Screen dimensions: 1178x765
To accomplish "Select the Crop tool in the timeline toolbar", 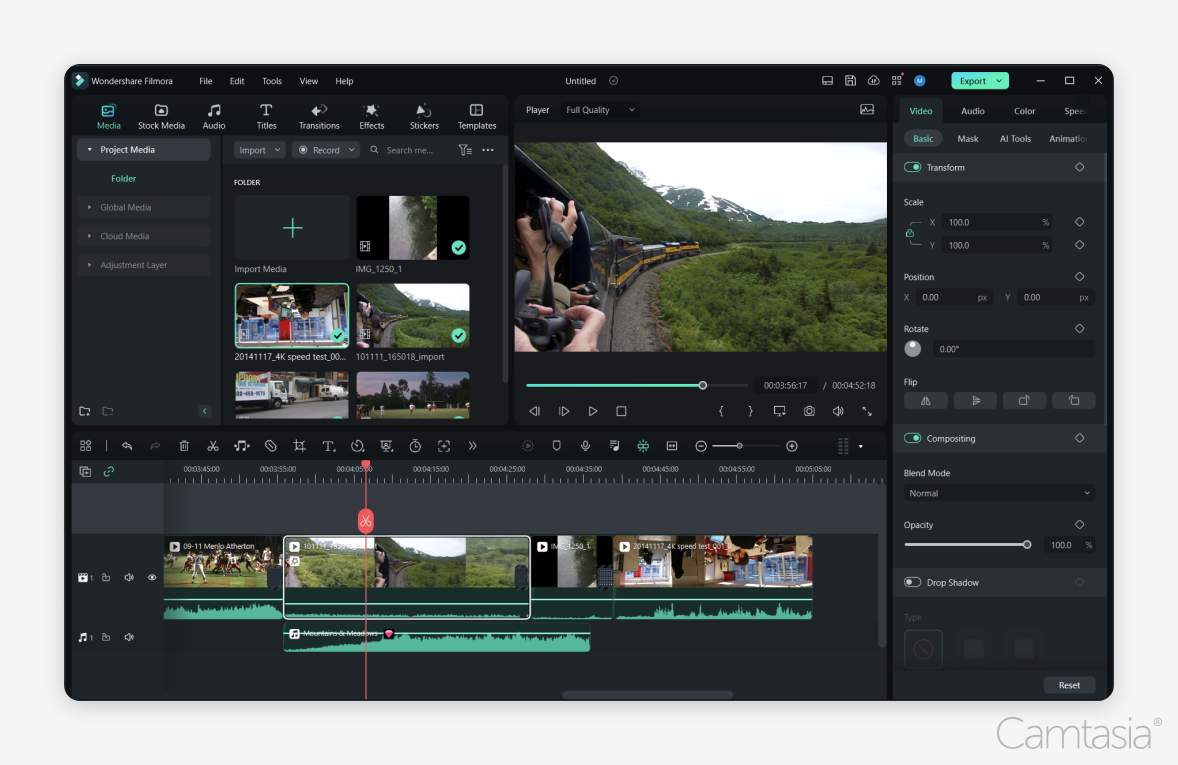I will coord(299,446).
